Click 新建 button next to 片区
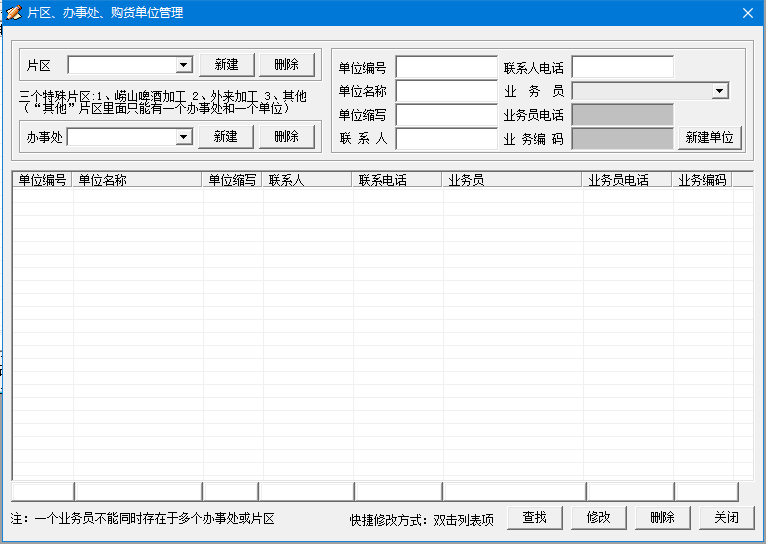This screenshot has width=766, height=544. point(227,65)
